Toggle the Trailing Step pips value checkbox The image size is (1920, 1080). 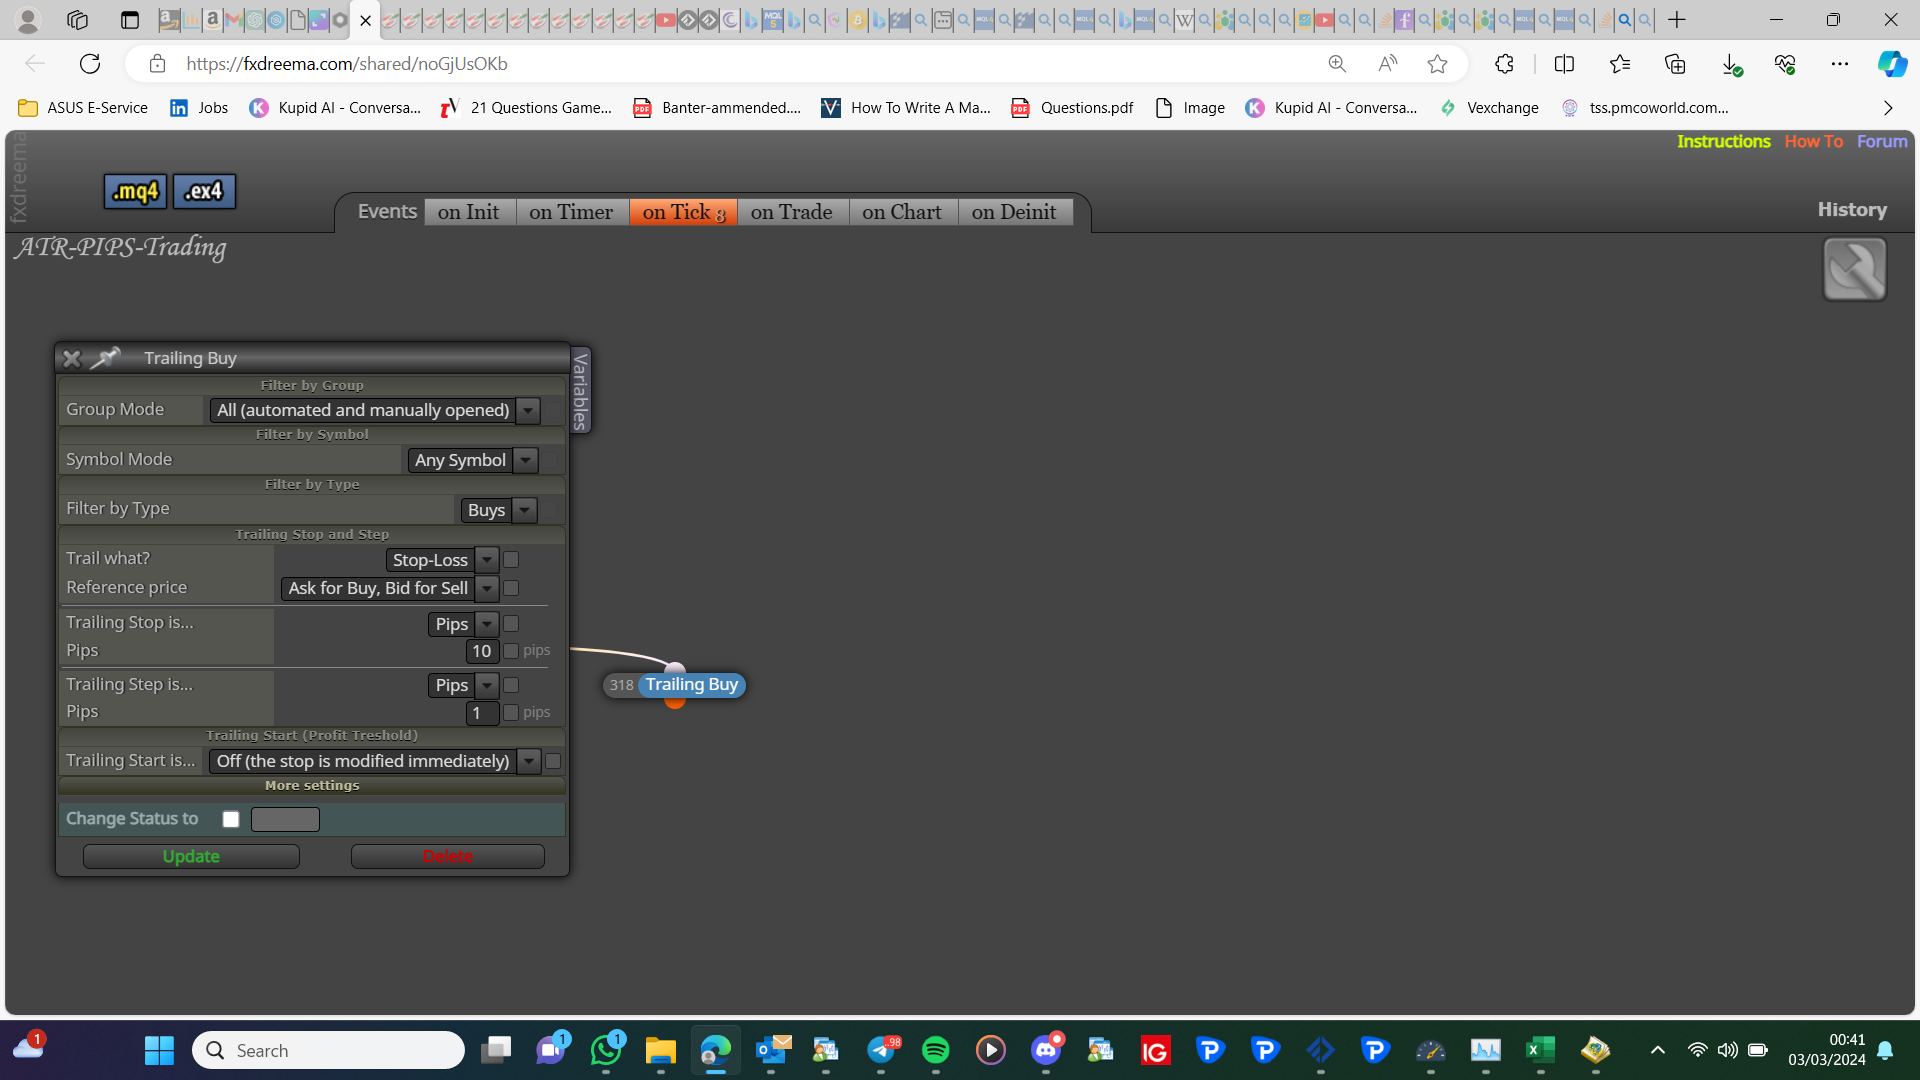click(511, 713)
